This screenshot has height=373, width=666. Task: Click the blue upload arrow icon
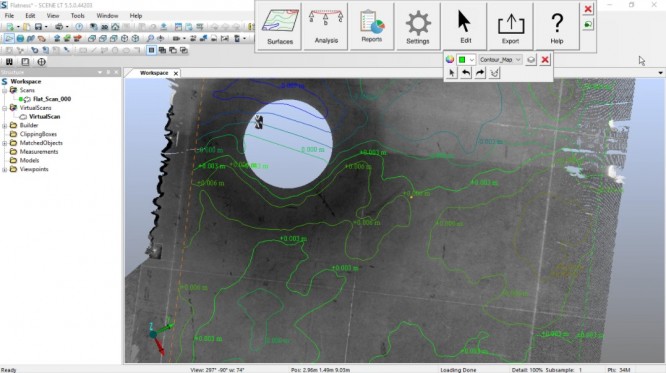[164, 27]
